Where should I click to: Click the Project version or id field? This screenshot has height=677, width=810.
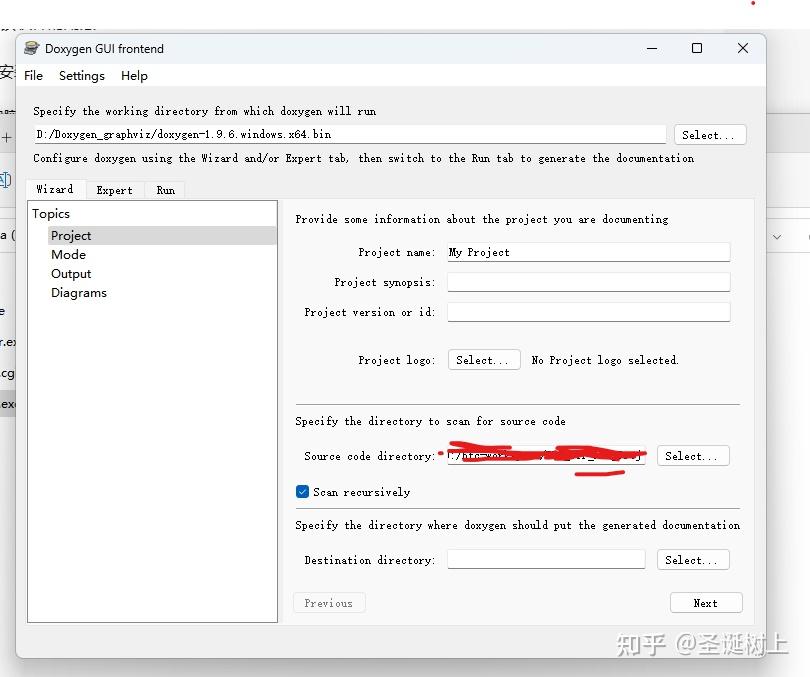588,312
